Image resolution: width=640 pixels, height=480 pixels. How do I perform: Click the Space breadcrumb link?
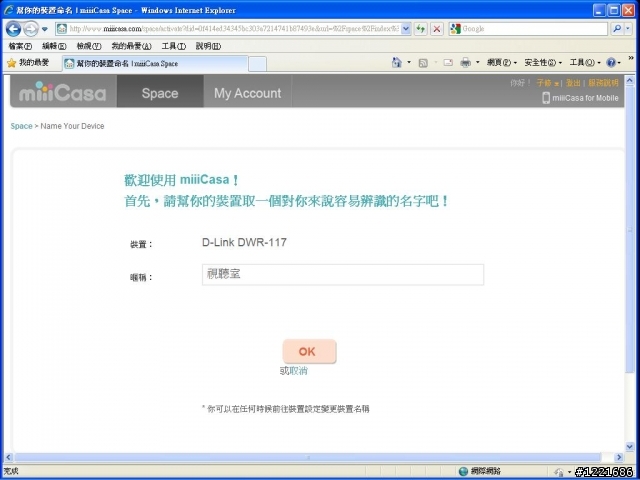(x=21, y=126)
